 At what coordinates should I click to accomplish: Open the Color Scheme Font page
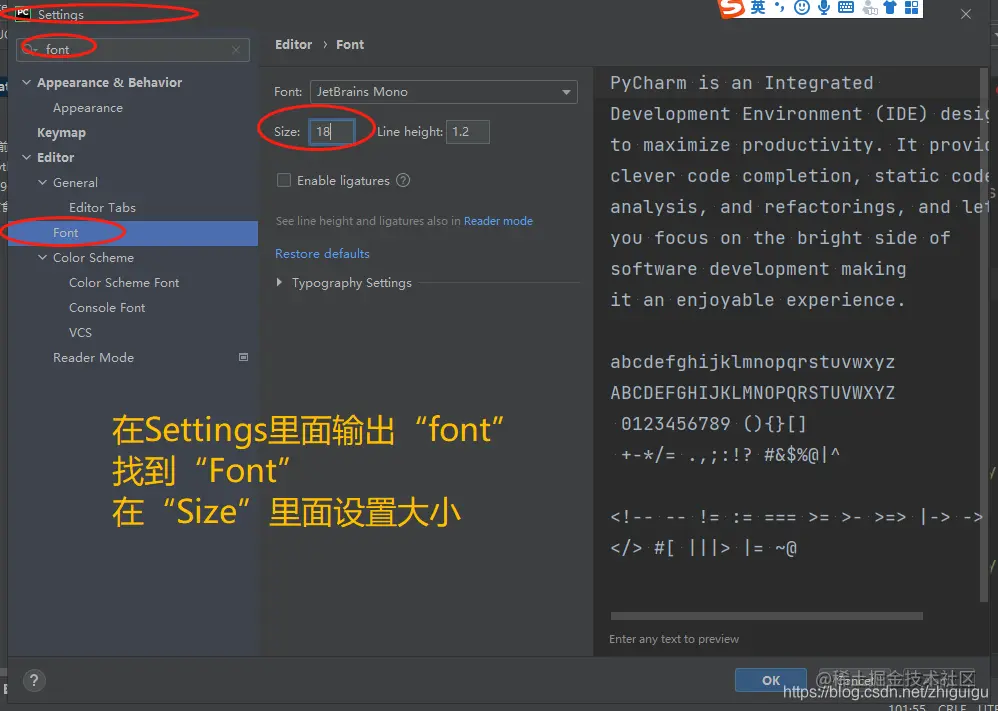click(x=124, y=283)
